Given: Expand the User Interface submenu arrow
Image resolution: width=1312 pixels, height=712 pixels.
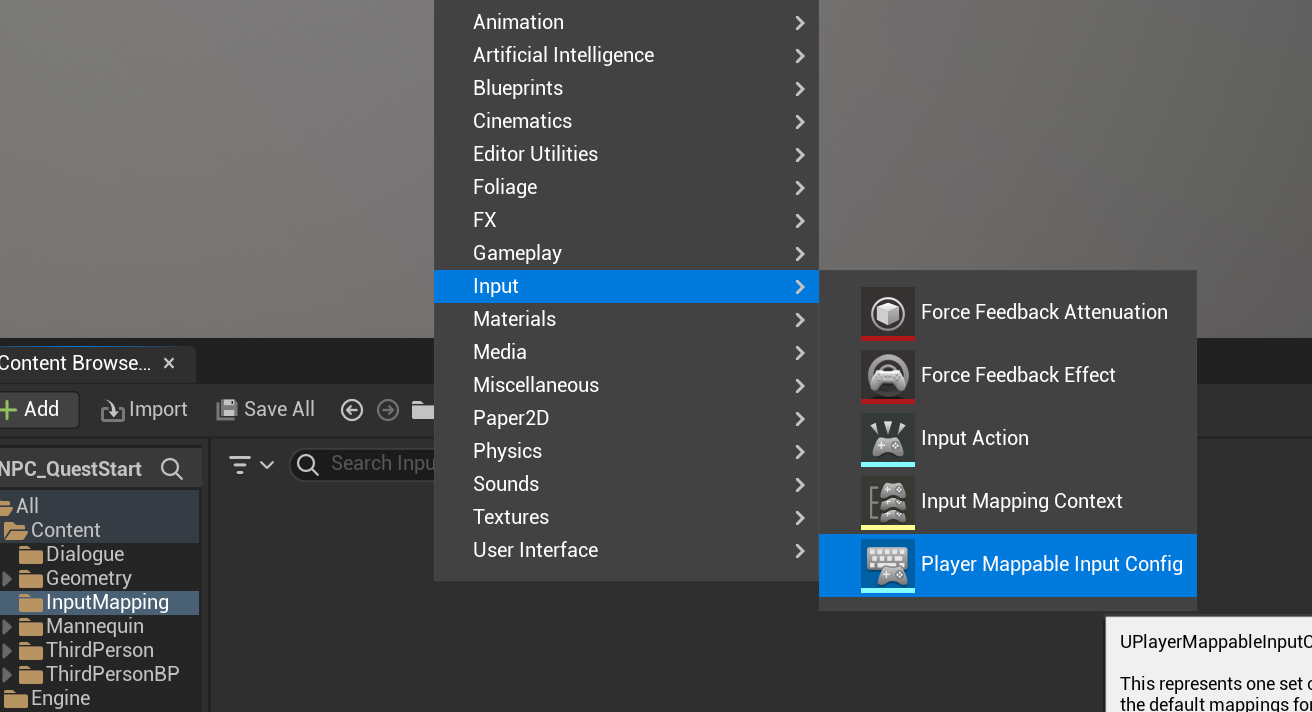Looking at the screenshot, I should [800, 551].
